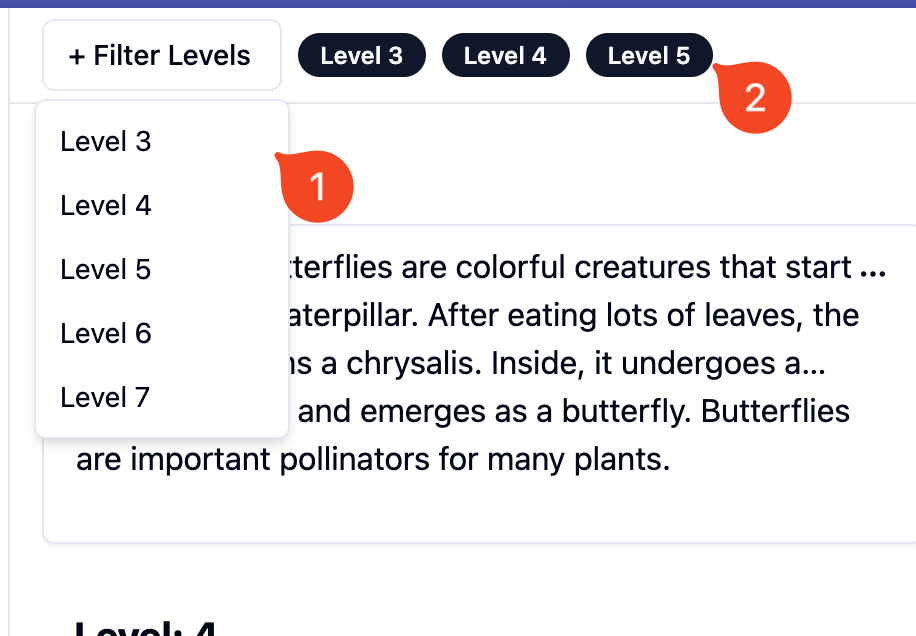Toggle the Level 4 filter chip
916x636 pixels.
505,55
